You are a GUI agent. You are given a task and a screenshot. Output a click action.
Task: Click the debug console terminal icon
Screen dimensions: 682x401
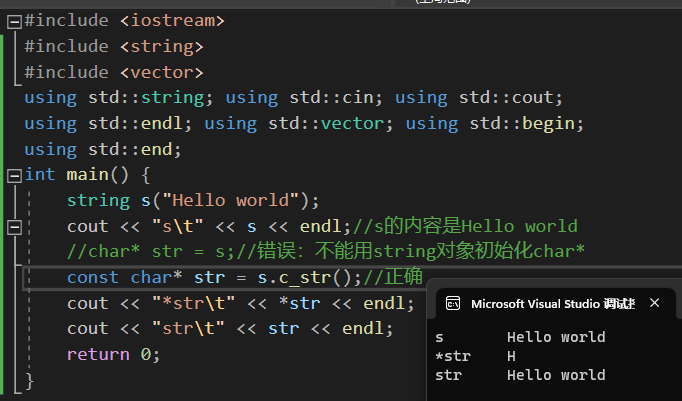[x=452, y=303]
